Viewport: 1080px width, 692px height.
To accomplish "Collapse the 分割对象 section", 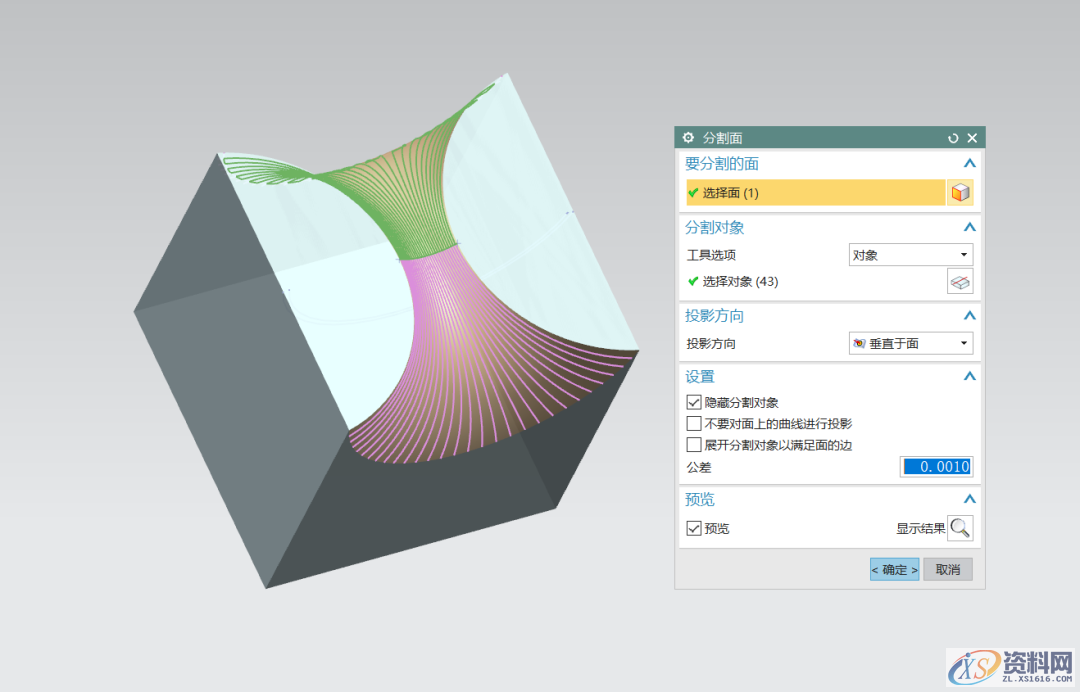I will (968, 228).
